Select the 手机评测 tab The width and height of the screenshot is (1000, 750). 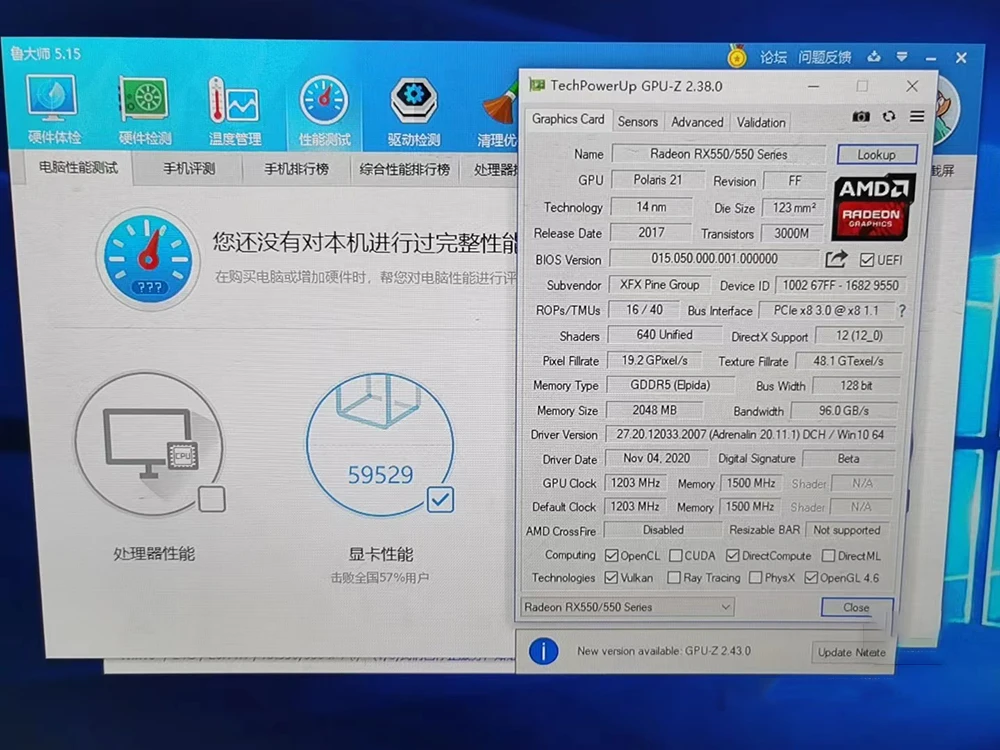189,169
